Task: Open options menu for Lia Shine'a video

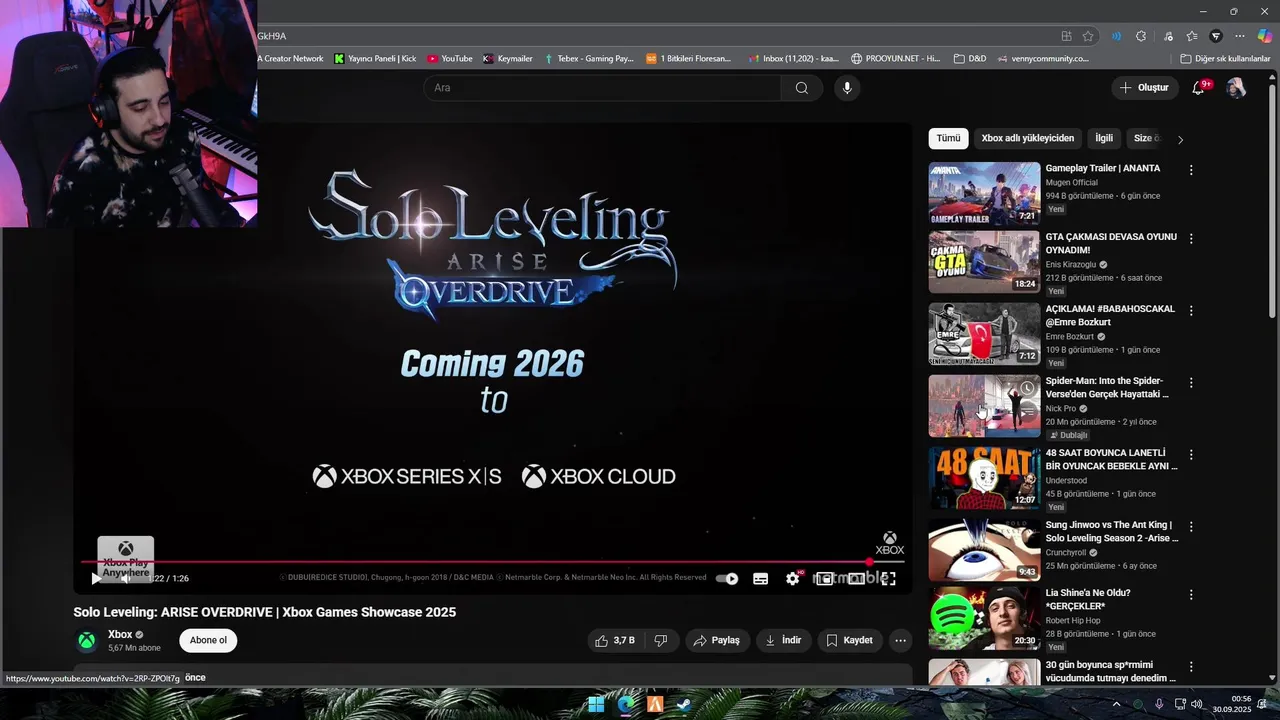Action: click(1190, 595)
